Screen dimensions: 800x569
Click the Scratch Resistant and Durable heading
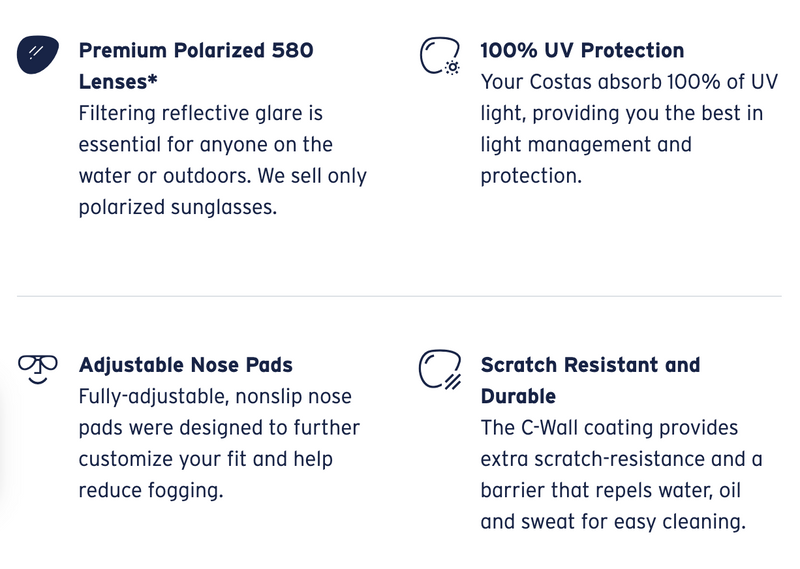point(590,380)
